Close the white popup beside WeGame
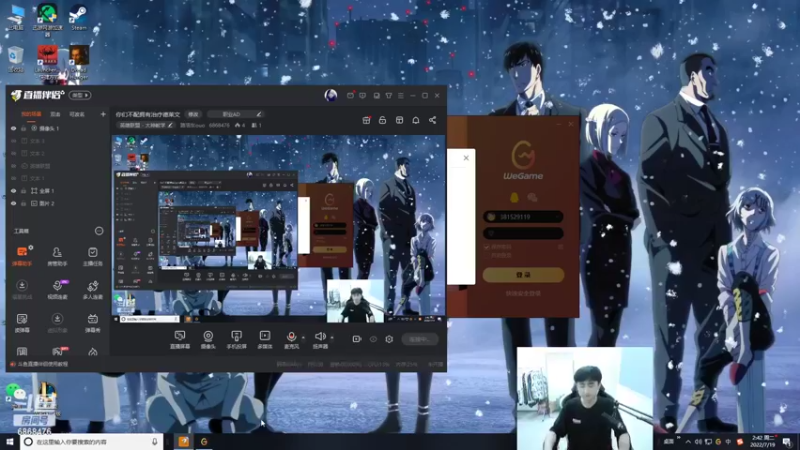The image size is (800, 450). [x=466, y=158]
